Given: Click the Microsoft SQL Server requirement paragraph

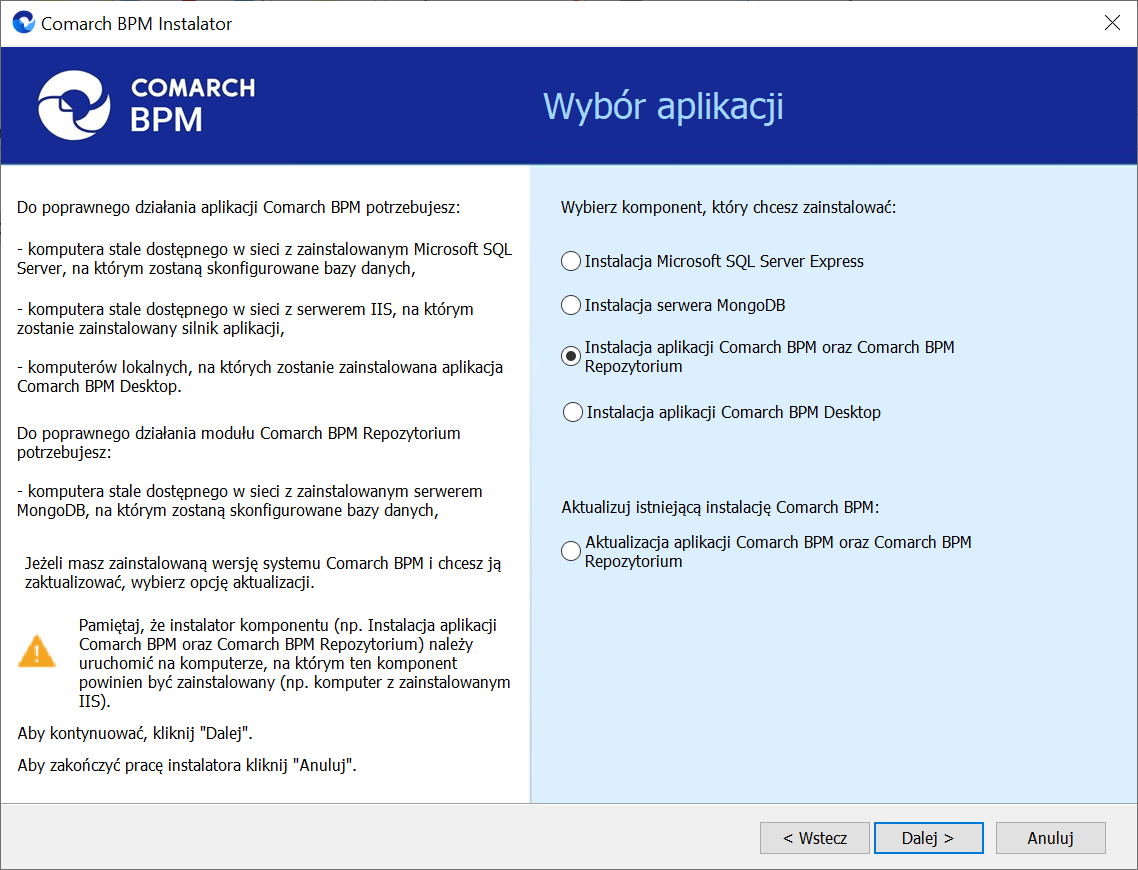Looking at the screenshot, I should (265, 259).
